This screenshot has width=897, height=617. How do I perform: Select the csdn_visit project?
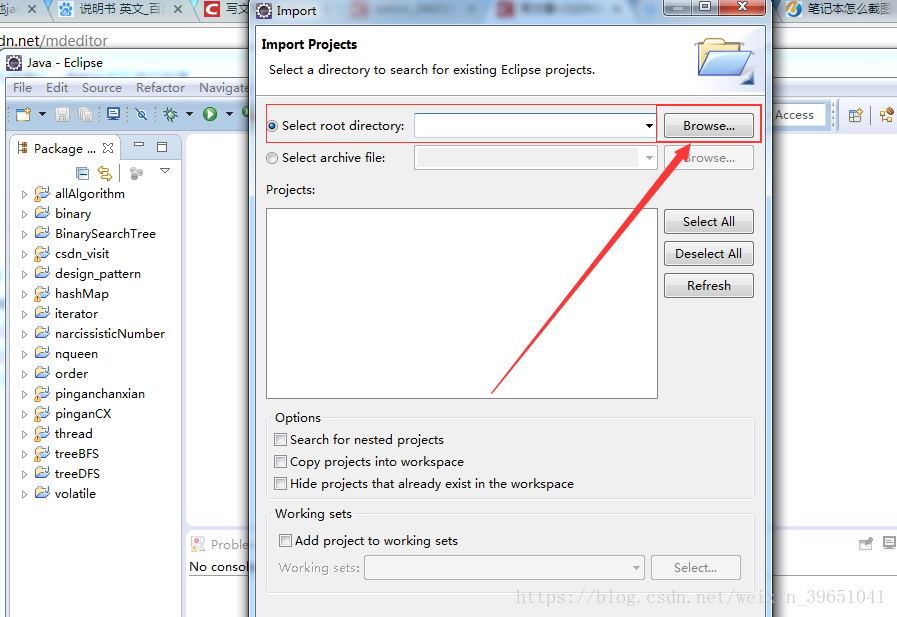[x=82, y=254]
